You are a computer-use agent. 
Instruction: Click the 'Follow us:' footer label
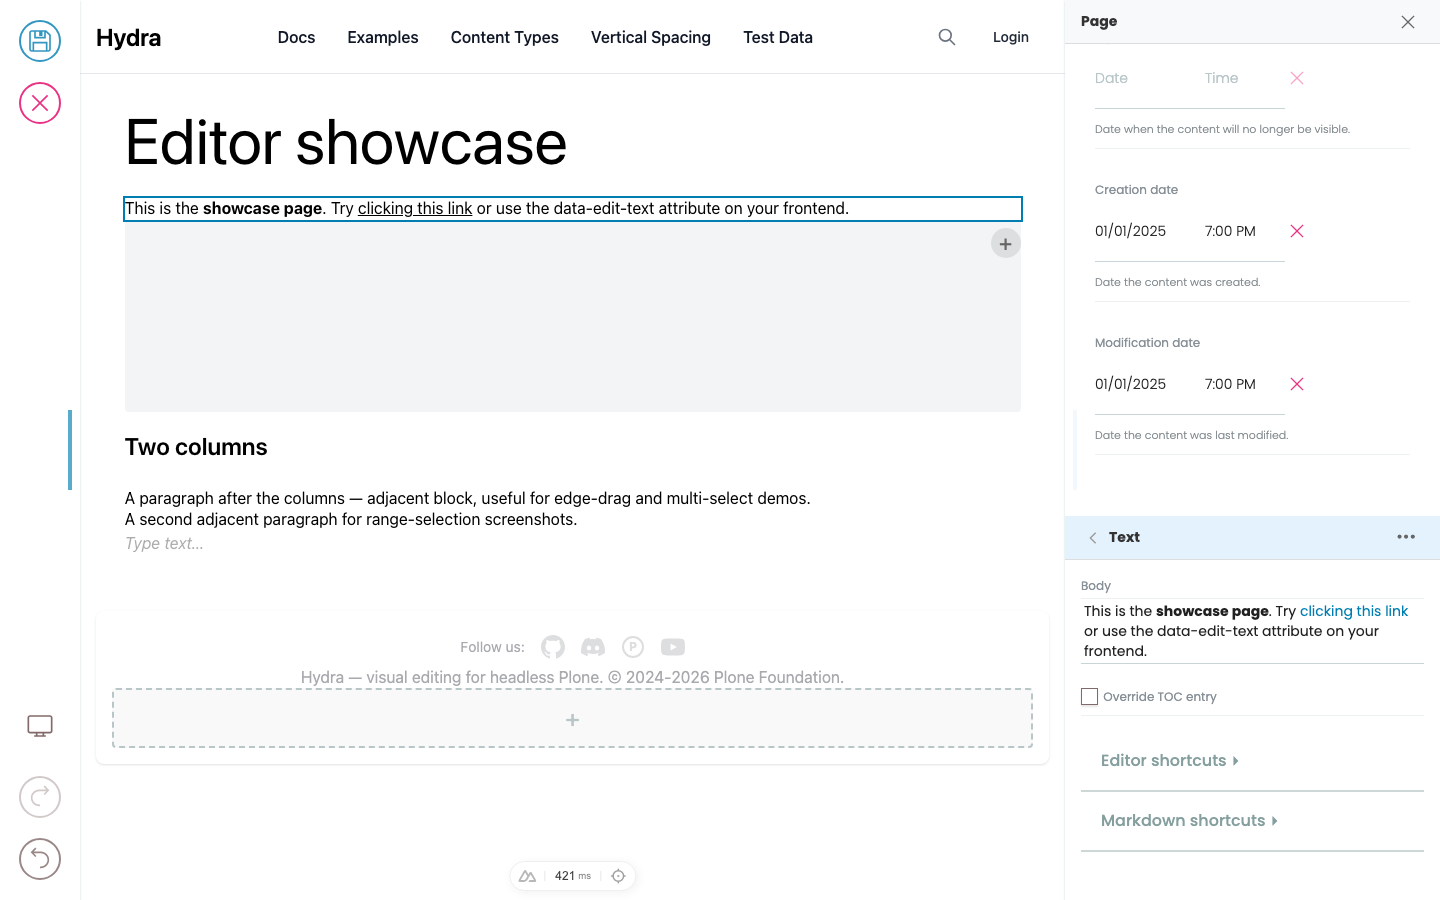coord(492,647)
